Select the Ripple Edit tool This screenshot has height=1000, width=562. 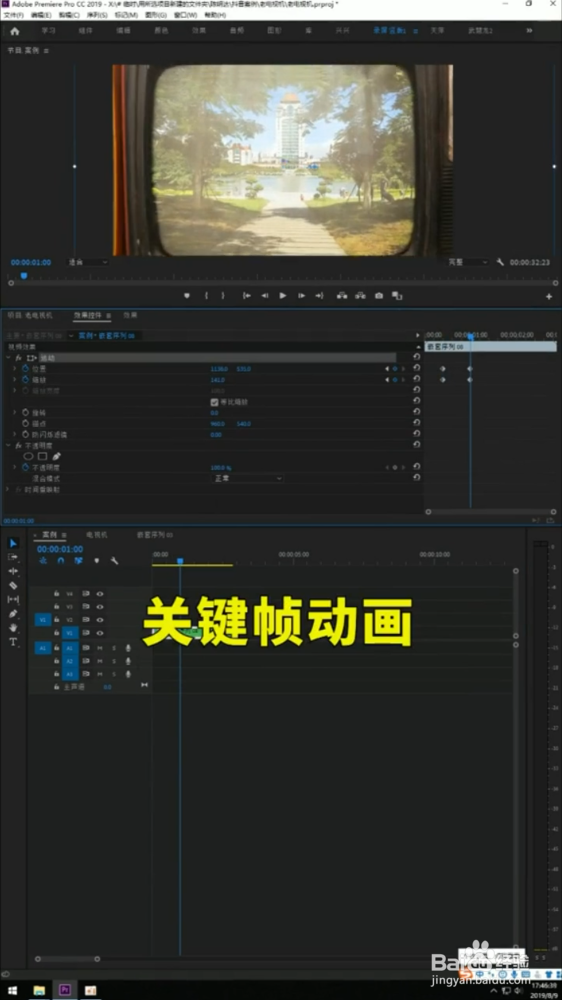(x=13, y=571)
